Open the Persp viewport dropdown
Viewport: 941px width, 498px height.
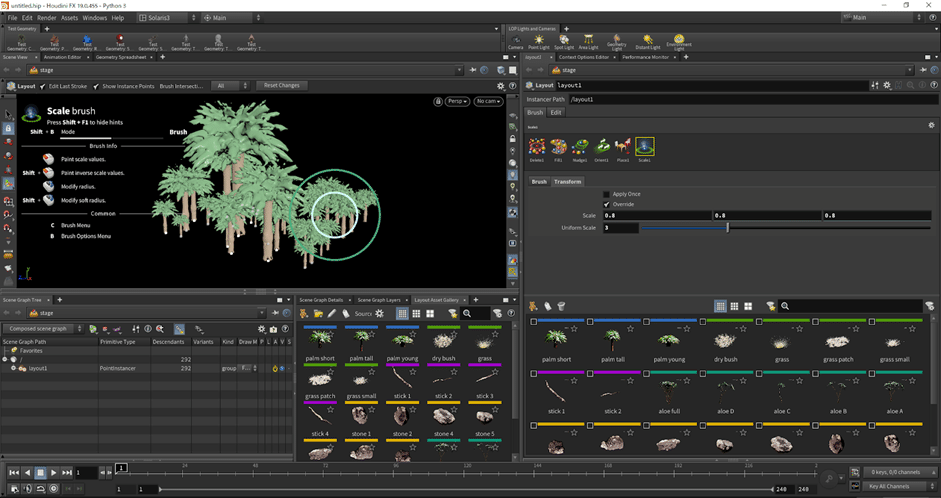pos(457,101)
